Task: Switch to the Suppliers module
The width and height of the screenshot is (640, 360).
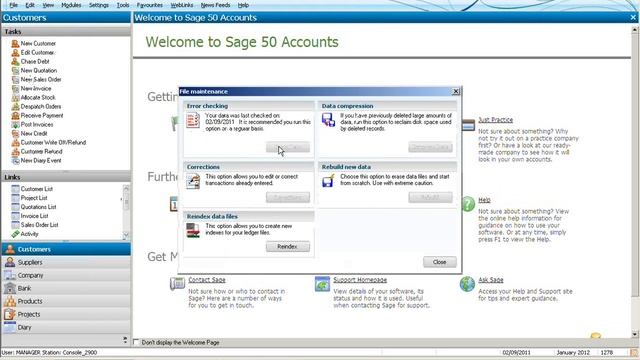Action: tap(66, 262)
